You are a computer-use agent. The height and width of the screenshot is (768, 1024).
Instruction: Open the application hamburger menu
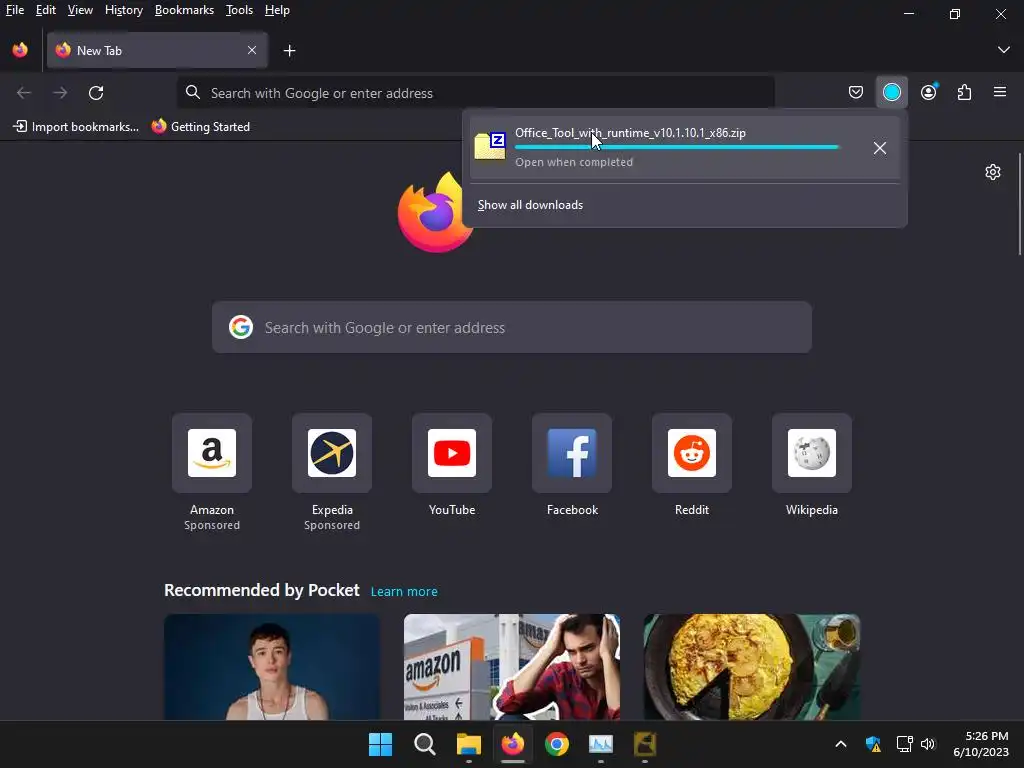pos(1000,93)
